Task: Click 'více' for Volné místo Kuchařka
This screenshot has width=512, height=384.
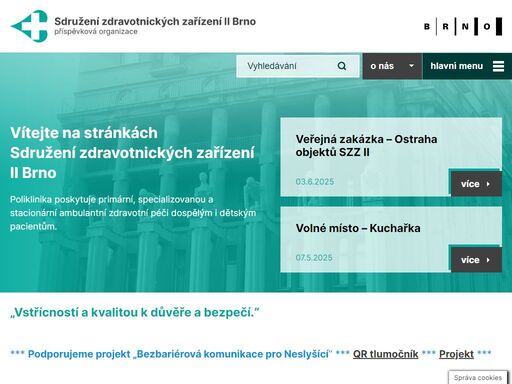Action: click(476, 260)
